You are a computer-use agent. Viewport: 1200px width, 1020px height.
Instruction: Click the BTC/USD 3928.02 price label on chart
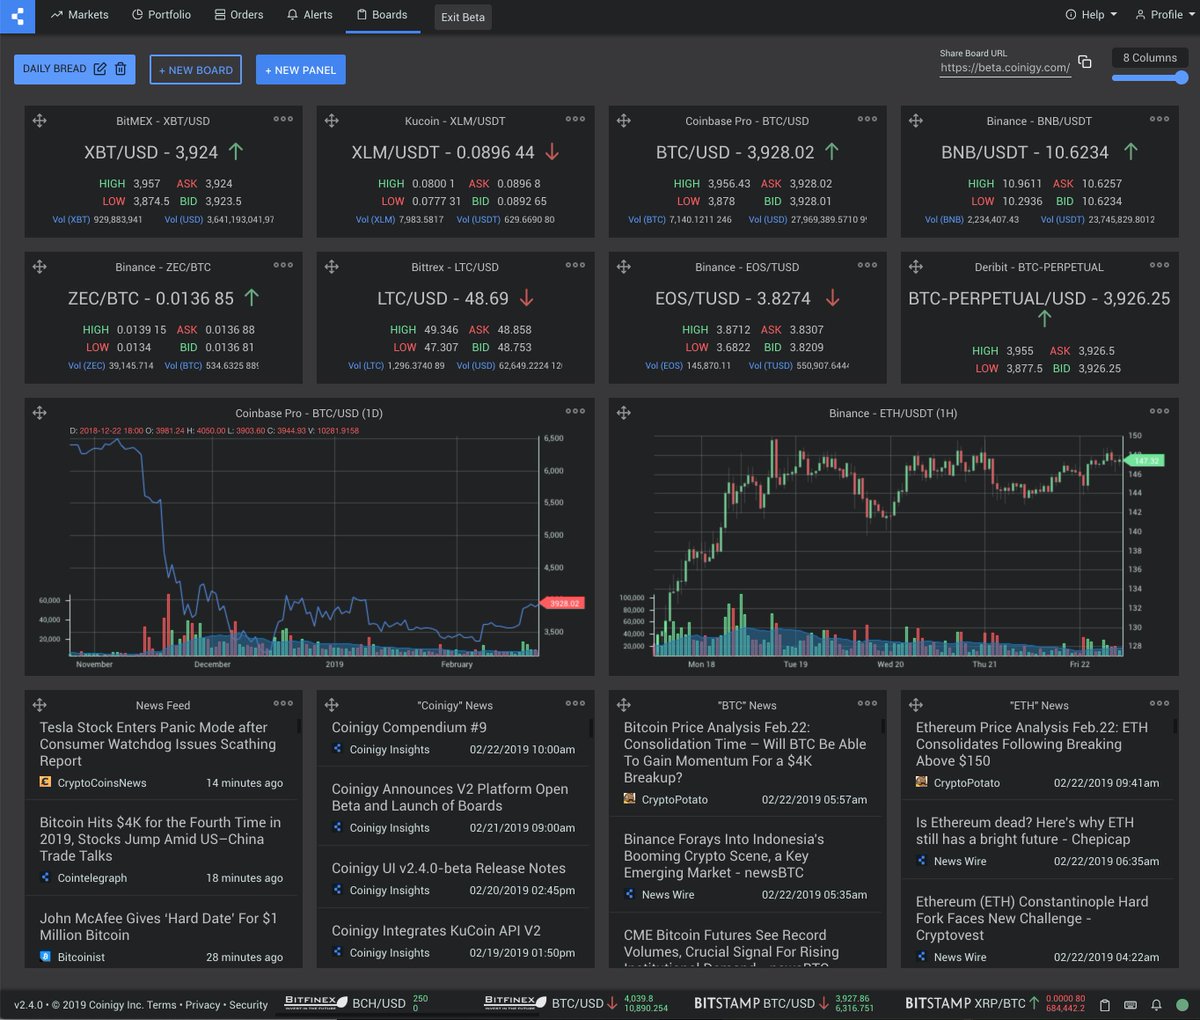tap(561, 603)
